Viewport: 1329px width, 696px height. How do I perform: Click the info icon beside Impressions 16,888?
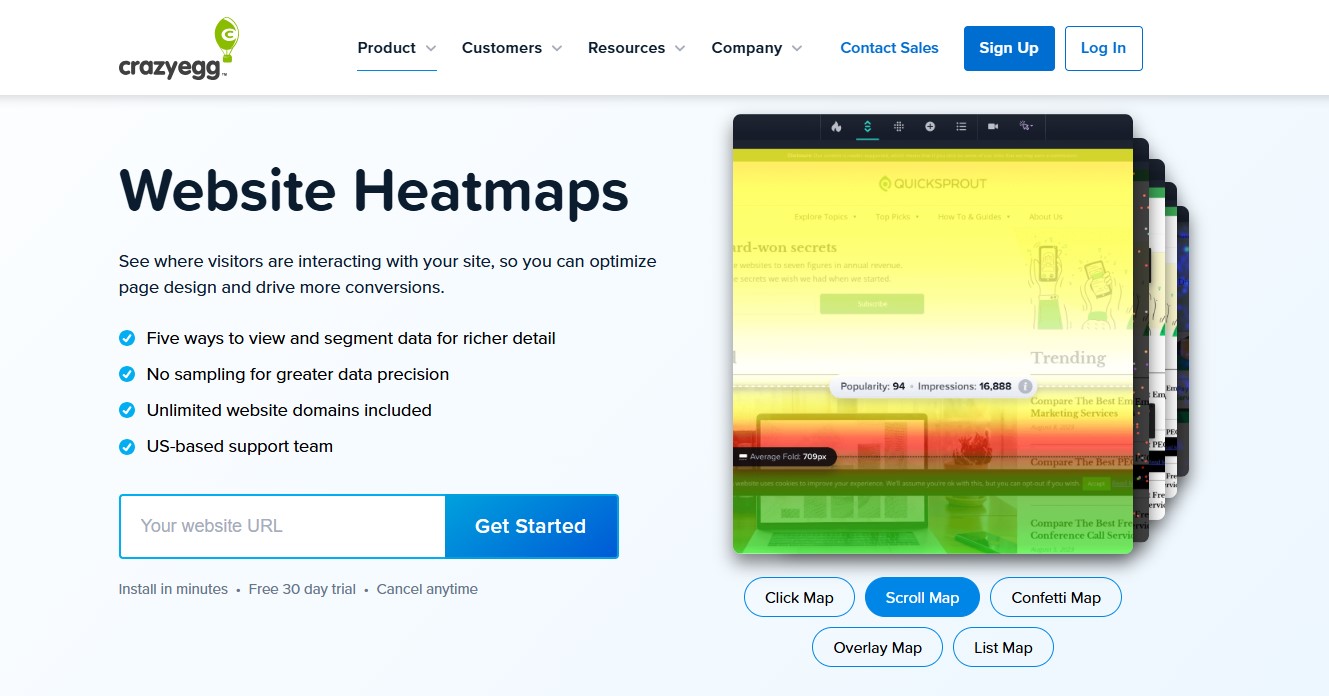pos(1025,386)
